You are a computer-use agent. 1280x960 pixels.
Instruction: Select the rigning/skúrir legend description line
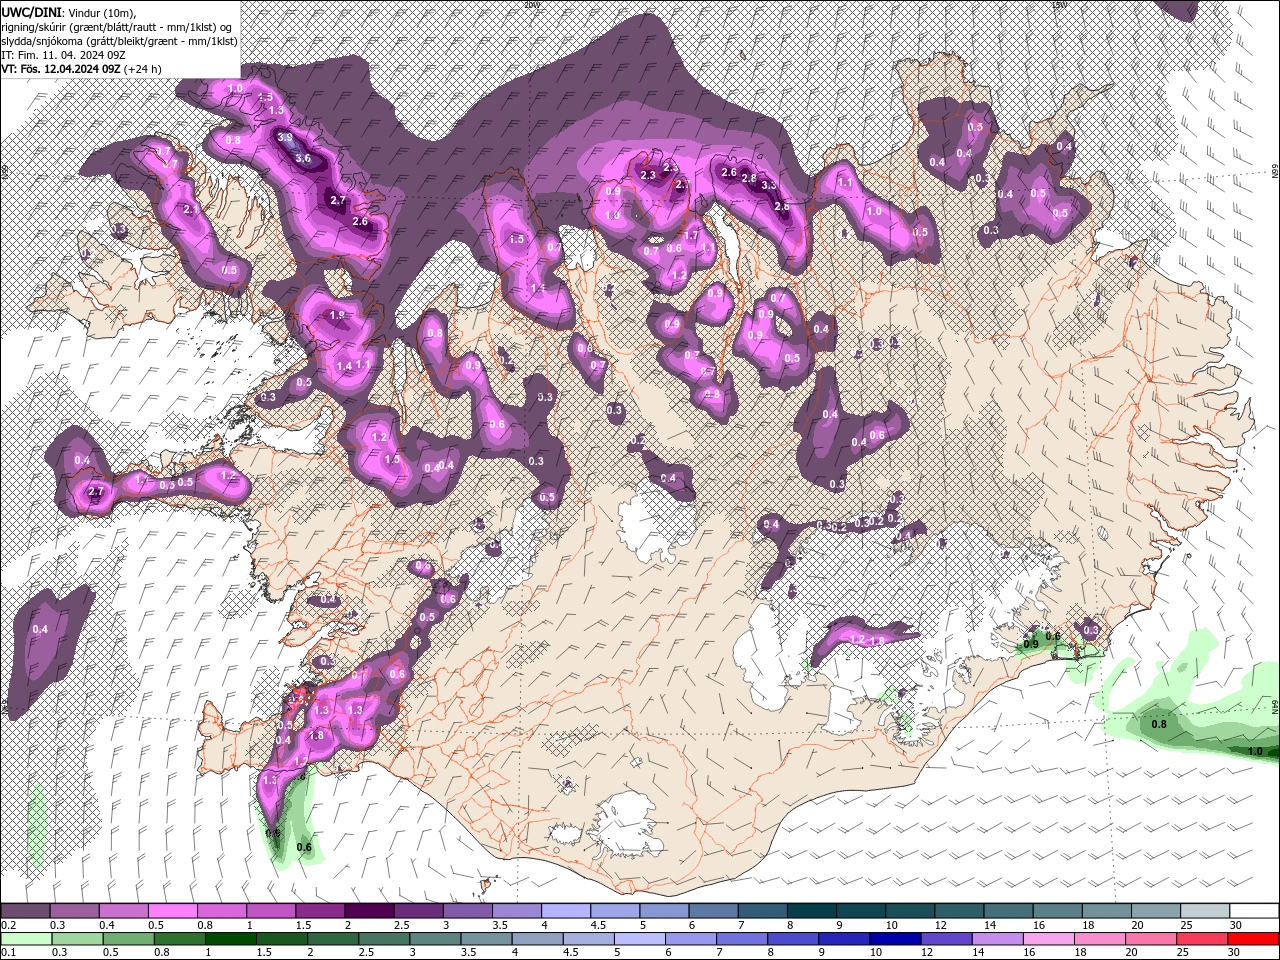(118, 26)
